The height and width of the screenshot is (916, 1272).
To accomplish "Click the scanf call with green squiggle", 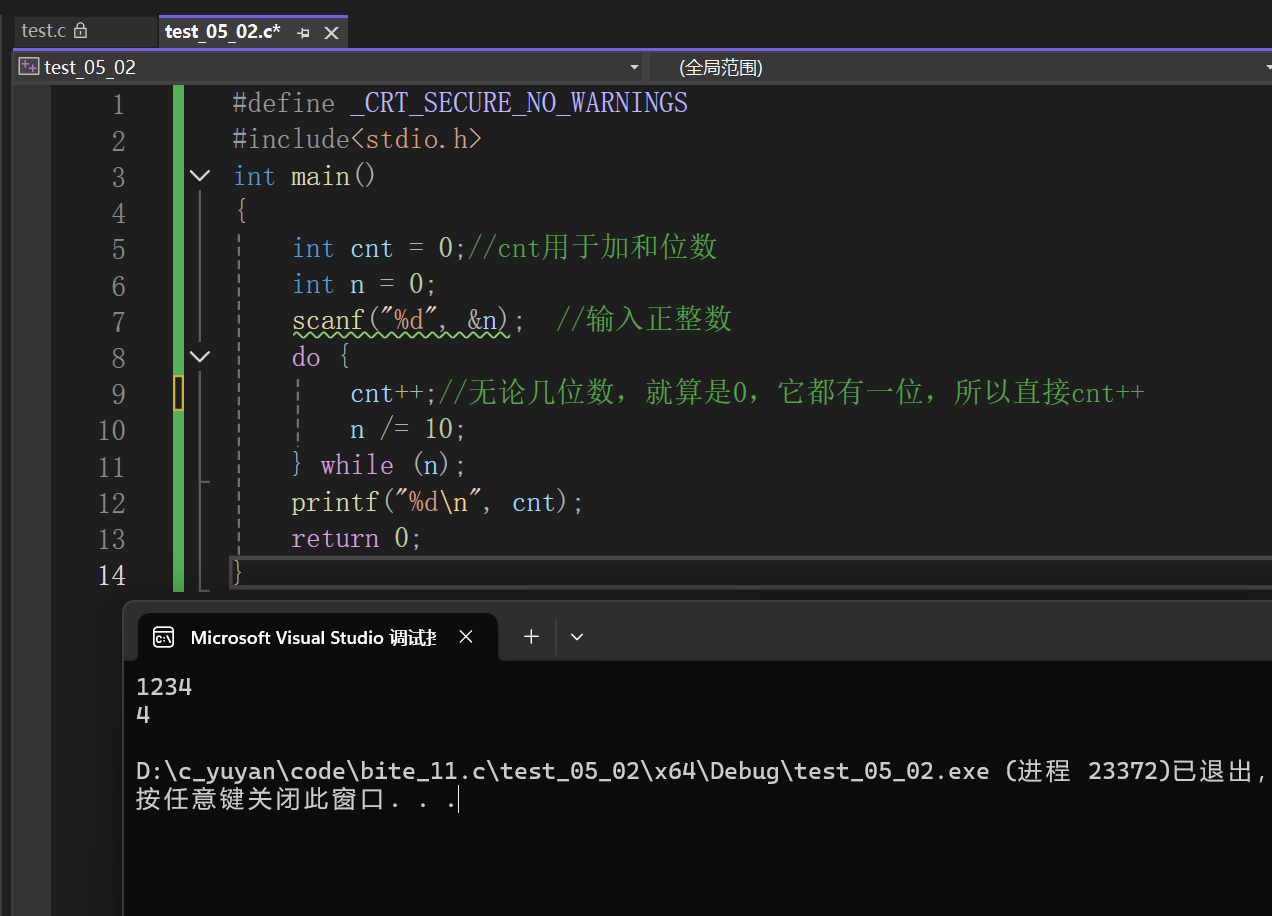I will tap(408, 321).
